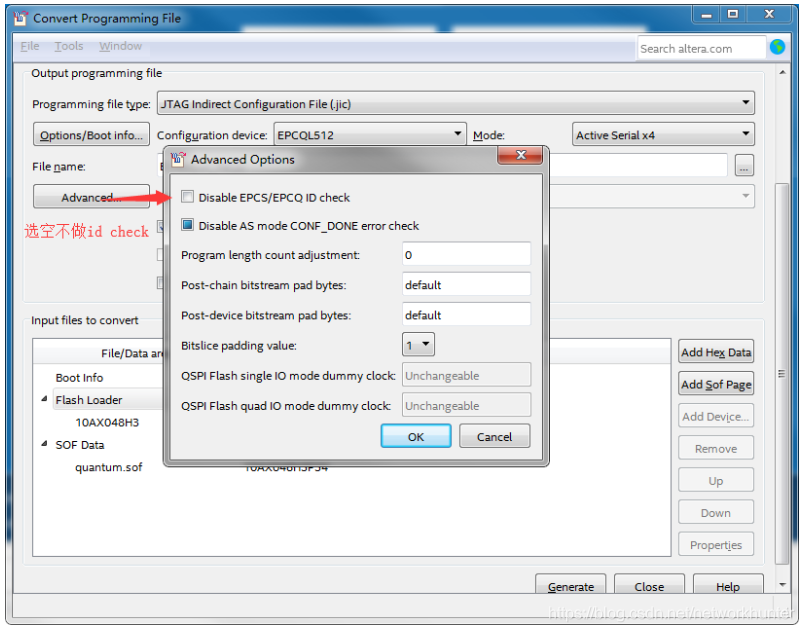Toggle Disable AS mode CONF_DONE error check
The image size is (805, 632).
pyautogui.click(x=187, y=225)
